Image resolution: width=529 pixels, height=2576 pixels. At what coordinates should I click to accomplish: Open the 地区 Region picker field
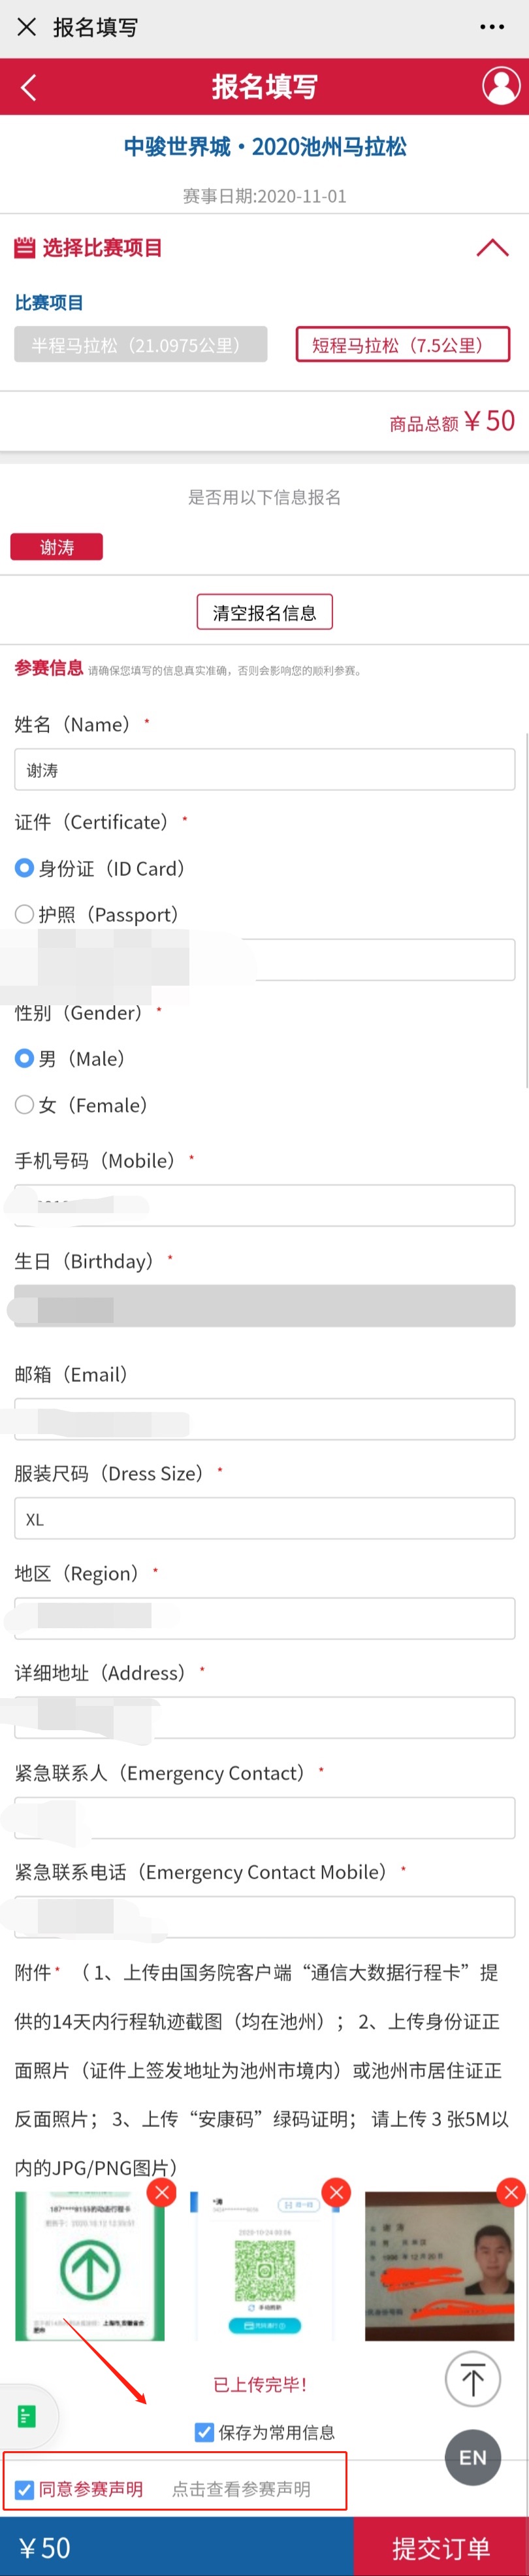click(x=265, y=1619)
